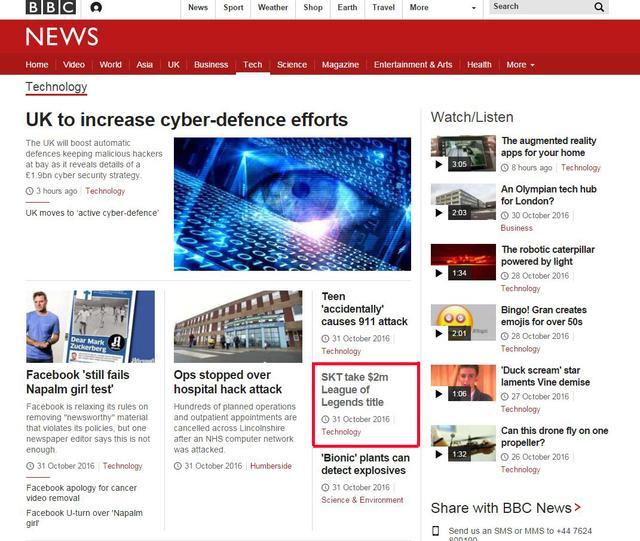Click Technology tag under cyber-defence summary

click(x=105, y=191)
